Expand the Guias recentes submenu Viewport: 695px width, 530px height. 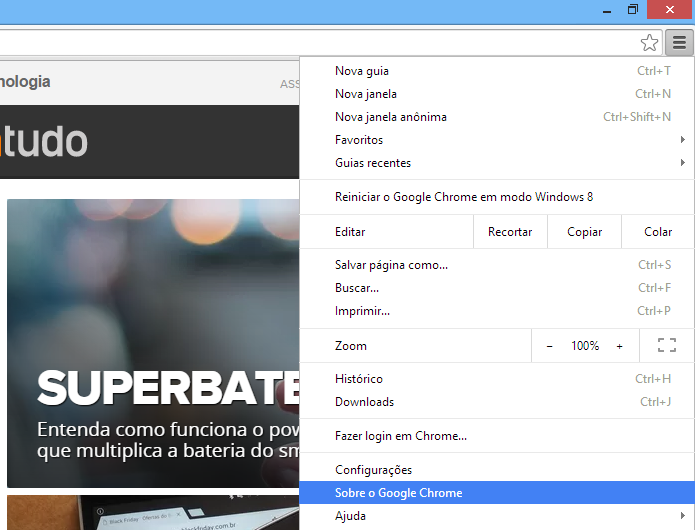point(497,163)
